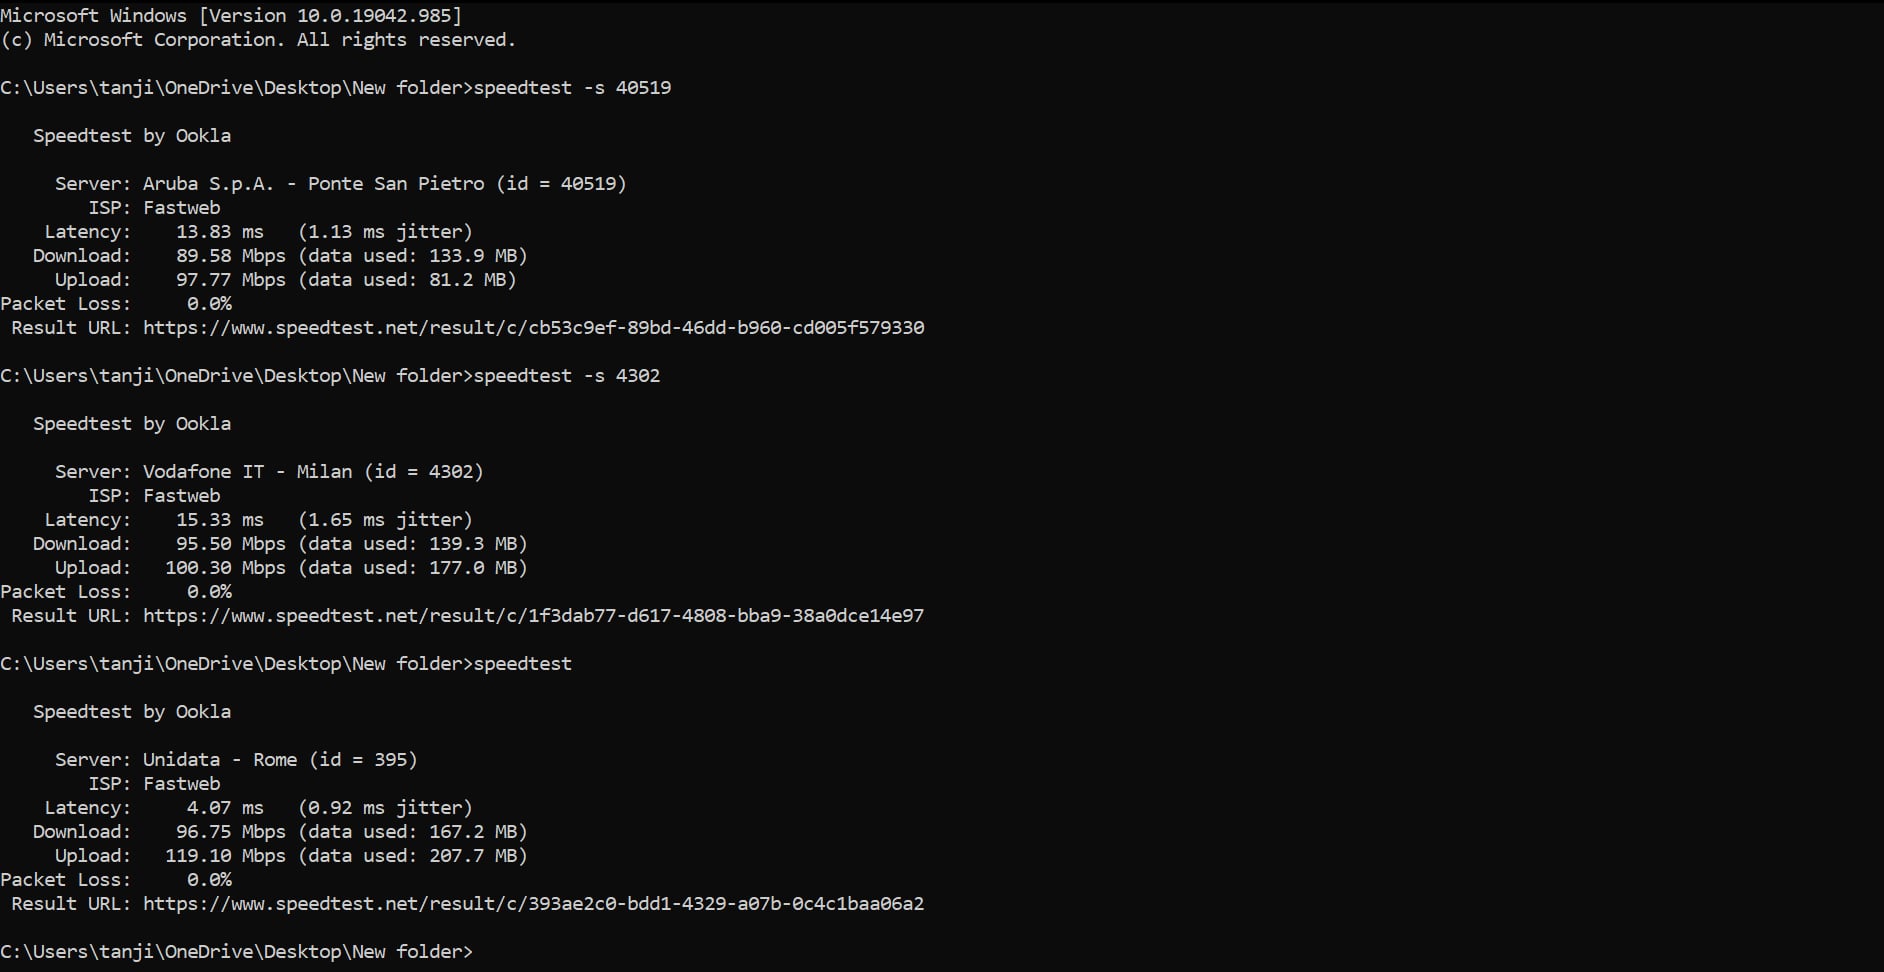Click the Vodafone IT Milan server line
This screenshot has height=972, width=1884.
pos(312,472)
